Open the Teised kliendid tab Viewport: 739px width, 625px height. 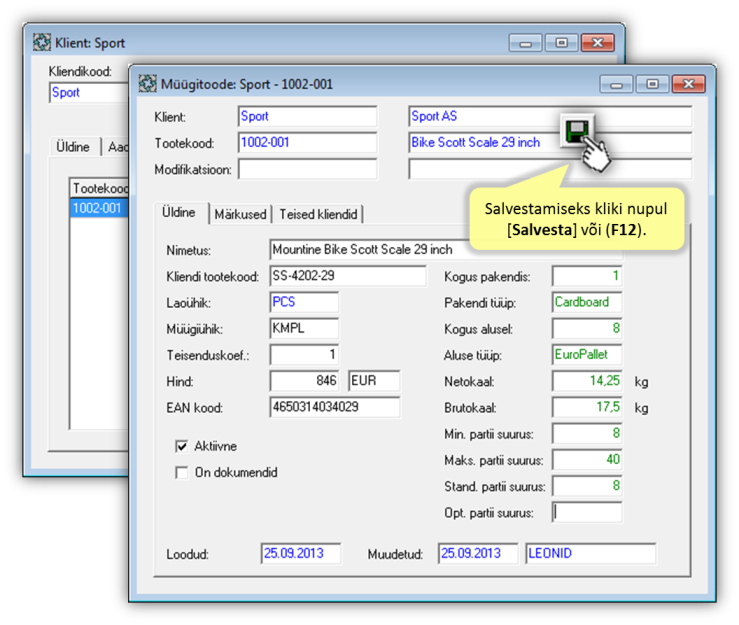pyautogui.click(x=319, y=214)
